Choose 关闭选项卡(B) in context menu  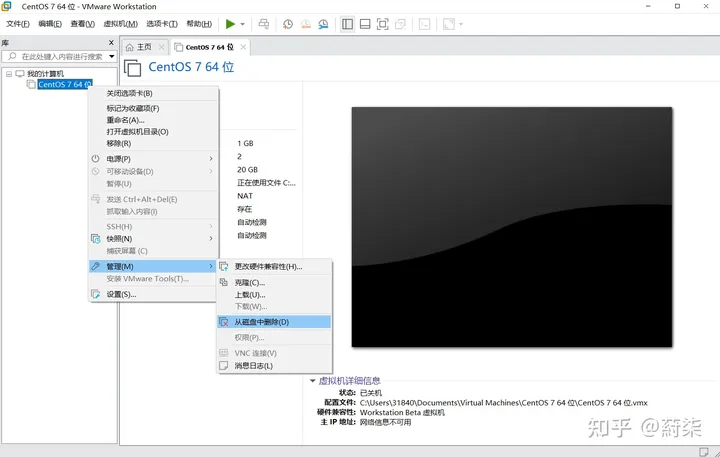pos(152,93)
